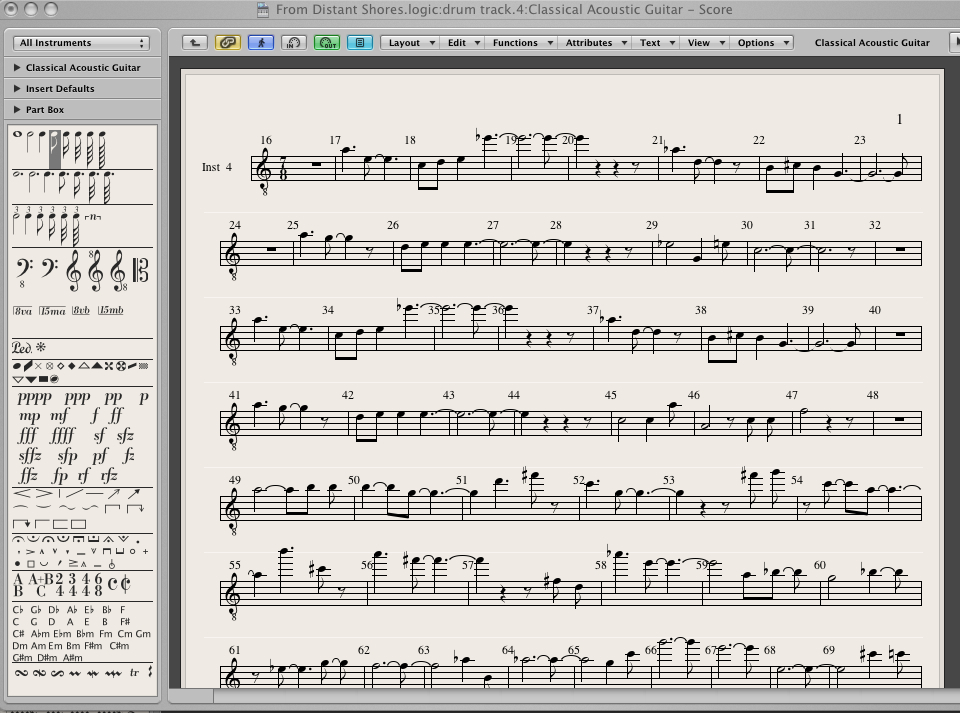Viewport: 960px width, 713px height.
Task: Select the Bbm key signature
Action: pos(85,633)
